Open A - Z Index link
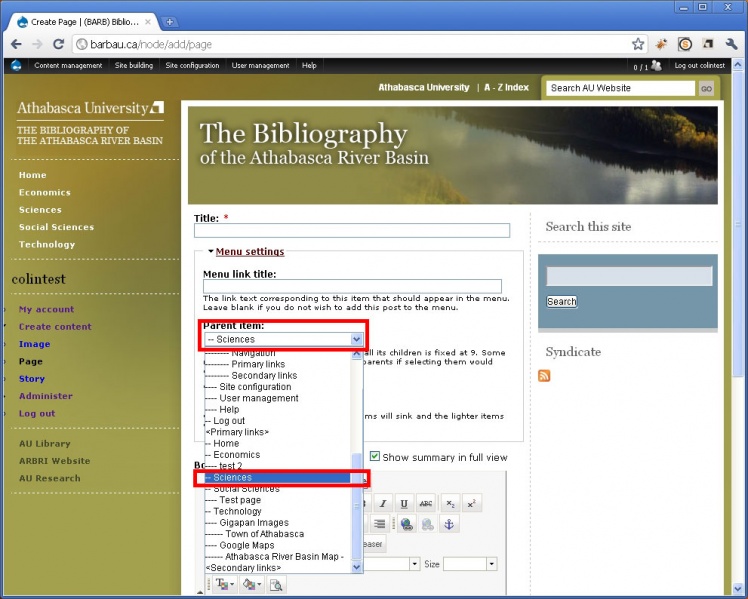 [506, 87]
